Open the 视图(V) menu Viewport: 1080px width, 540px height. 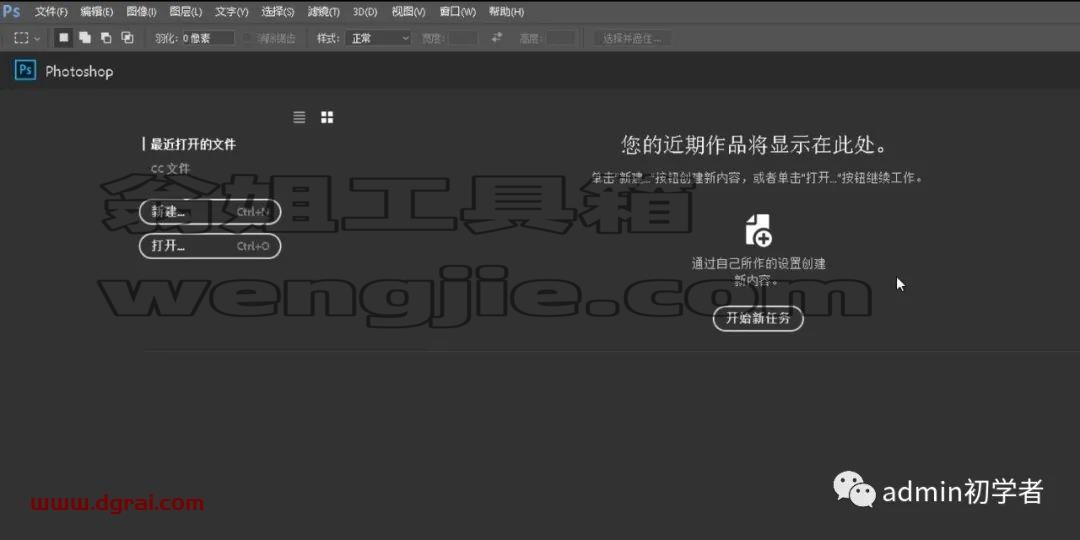[x=408, y=12]
